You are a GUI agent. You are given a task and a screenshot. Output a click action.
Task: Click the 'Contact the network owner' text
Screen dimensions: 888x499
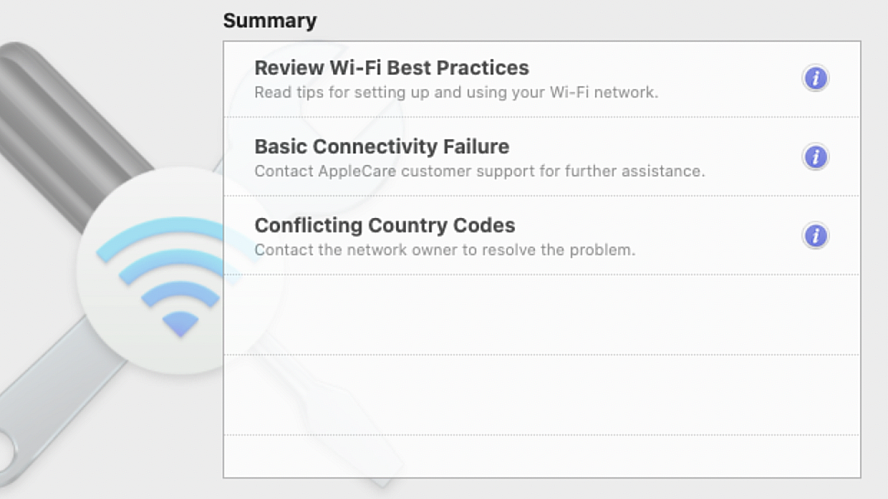coord(445,250)
